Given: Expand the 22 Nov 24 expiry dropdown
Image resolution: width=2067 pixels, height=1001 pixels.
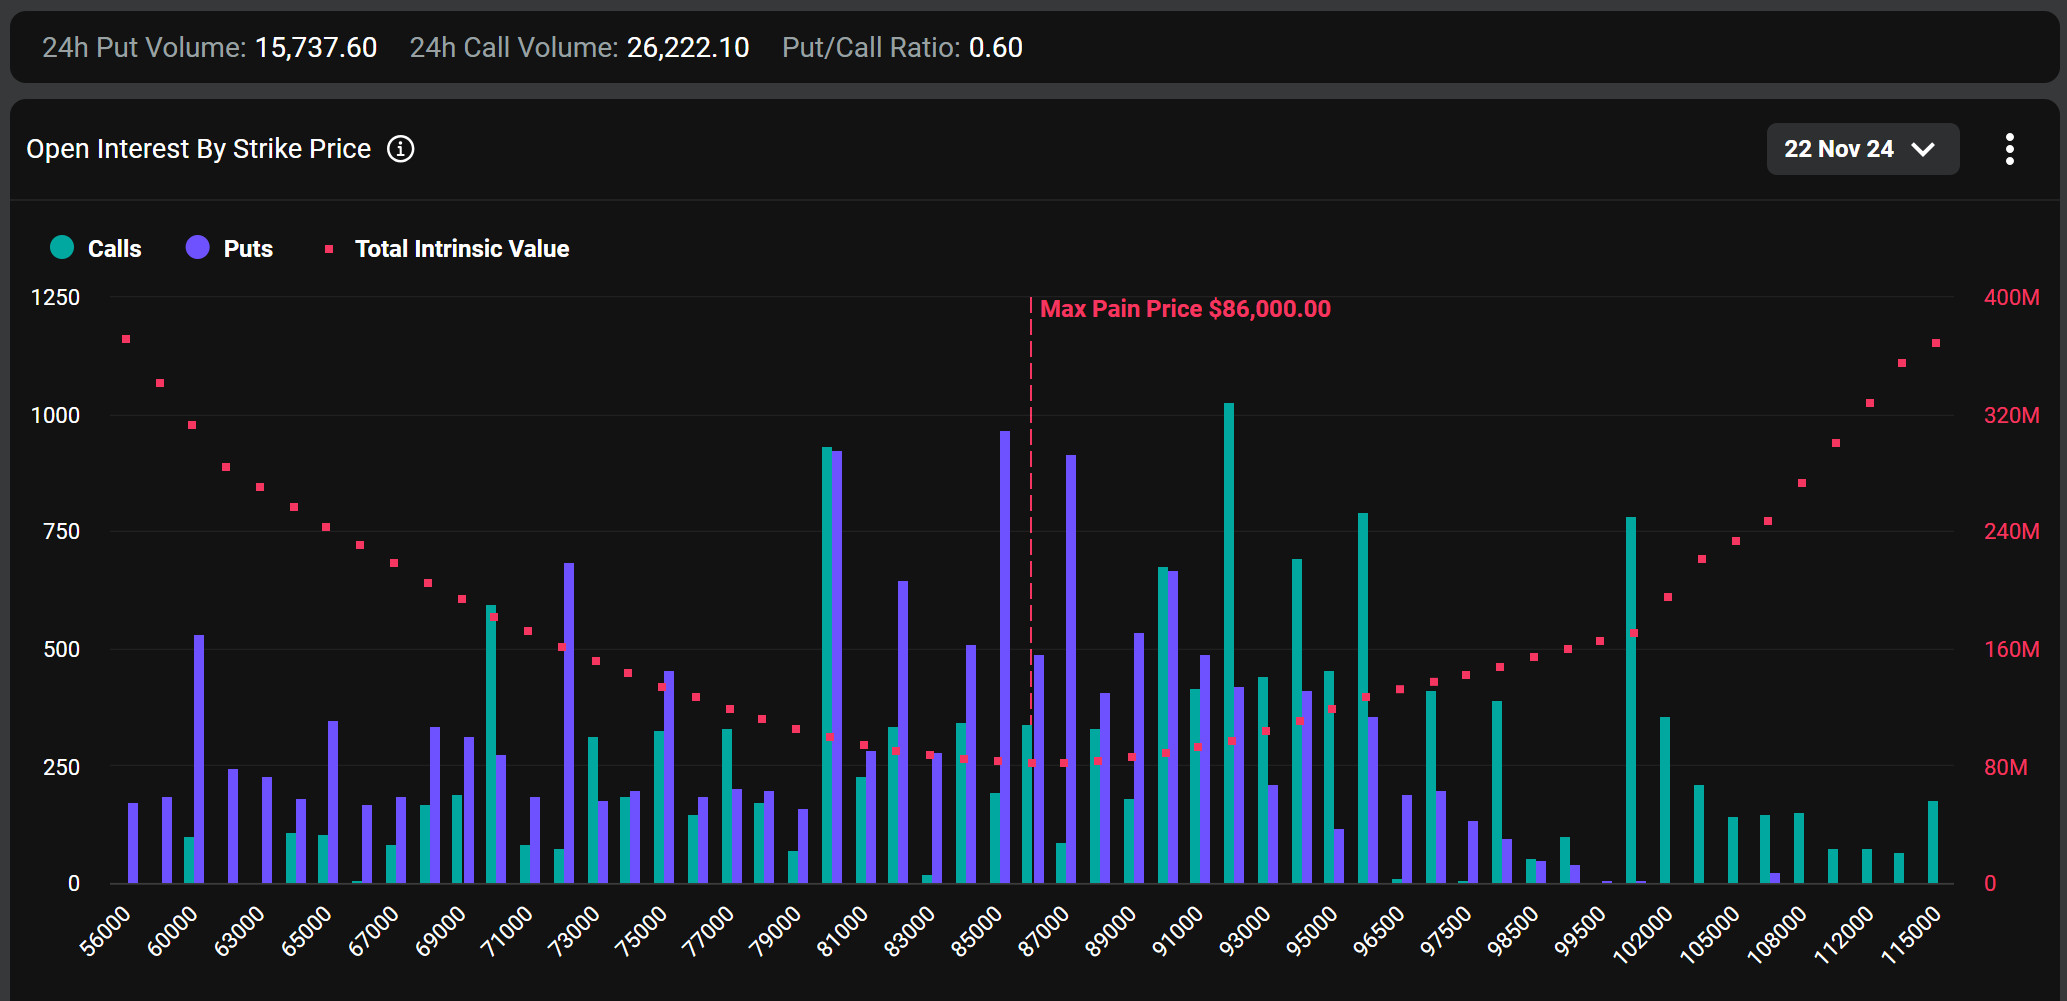Looking at the screenshot, I should click(x=1862, y=149).
